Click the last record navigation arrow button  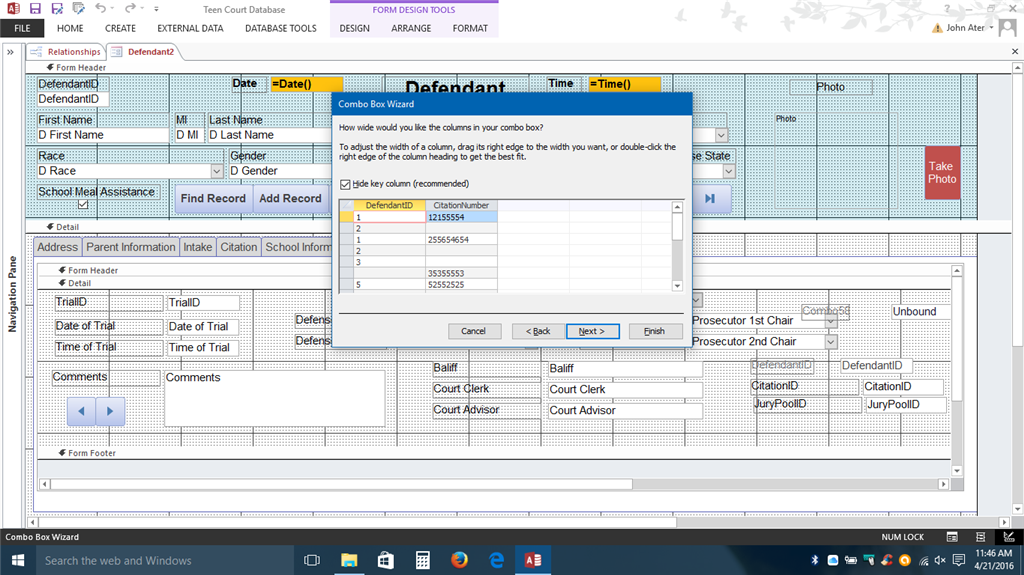(x=710, y=198)
